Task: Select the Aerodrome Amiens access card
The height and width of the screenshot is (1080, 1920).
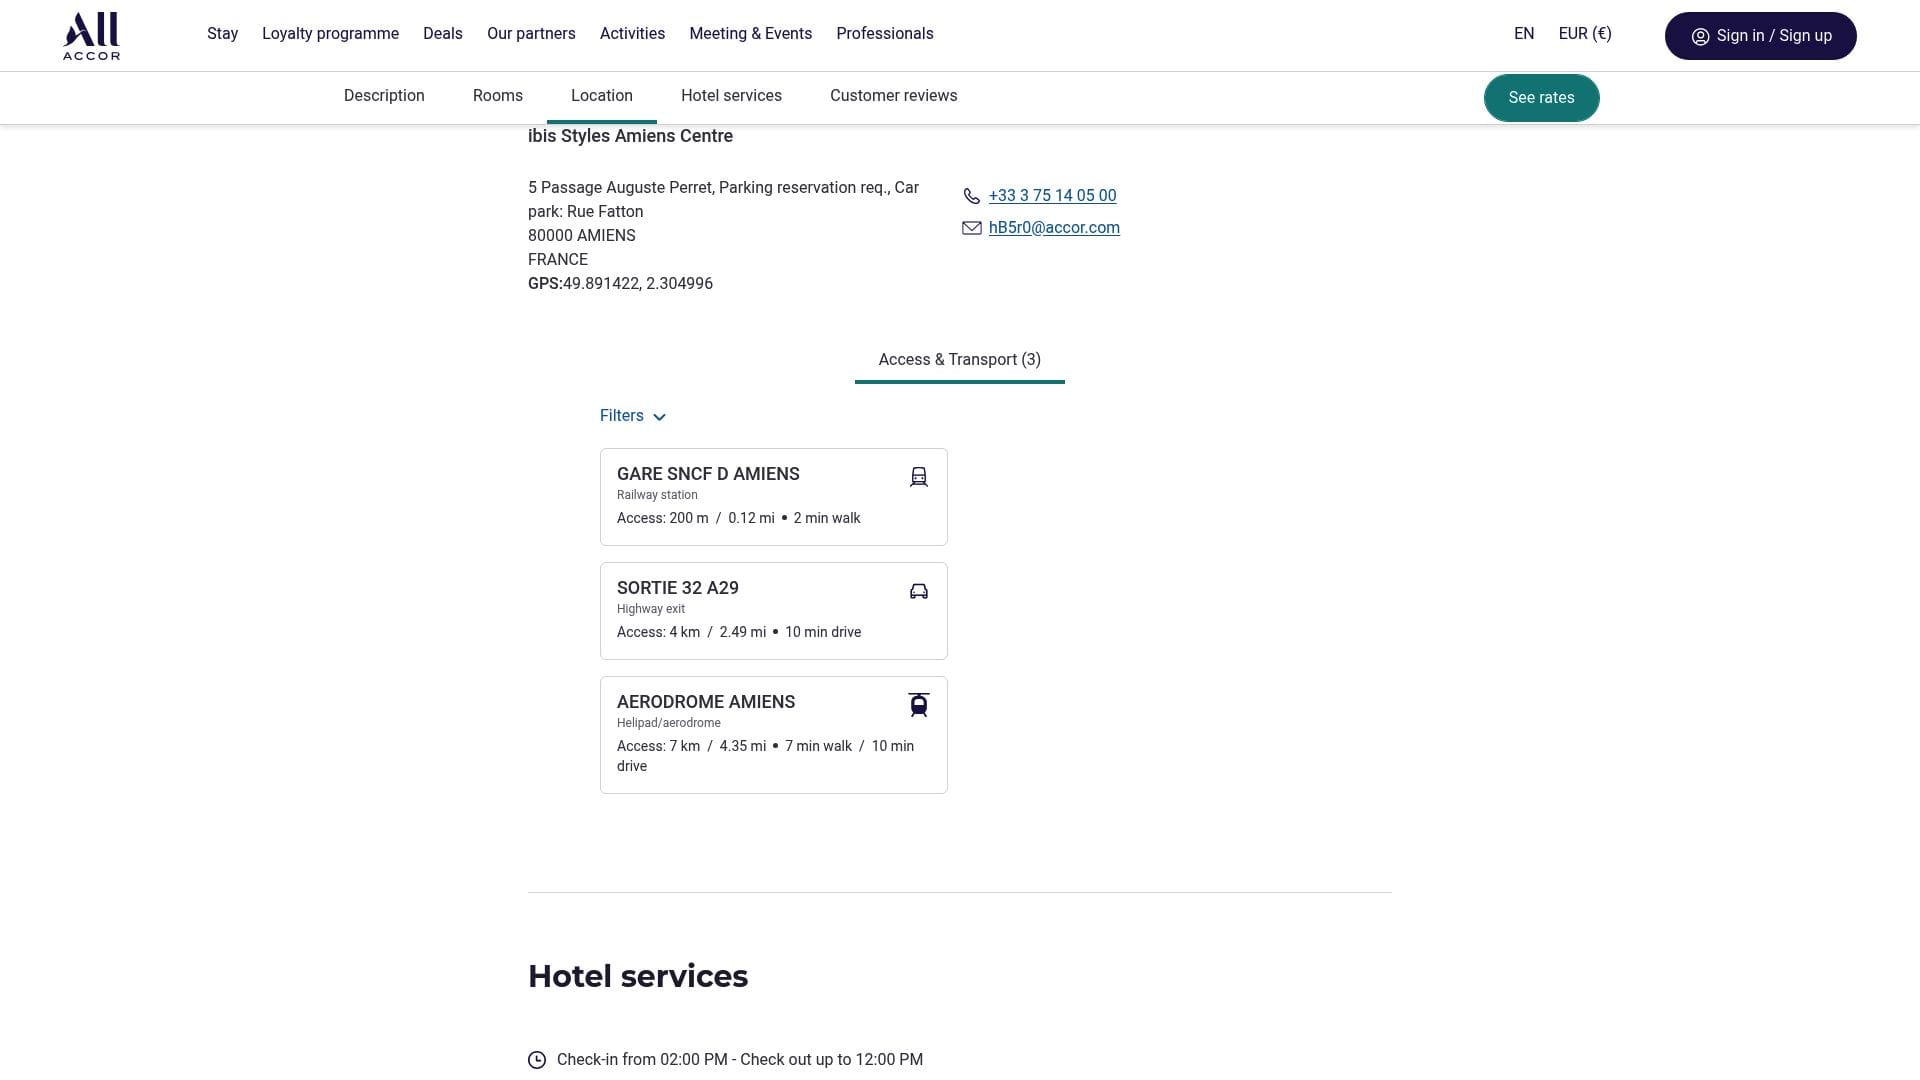Action: point(773,735)
